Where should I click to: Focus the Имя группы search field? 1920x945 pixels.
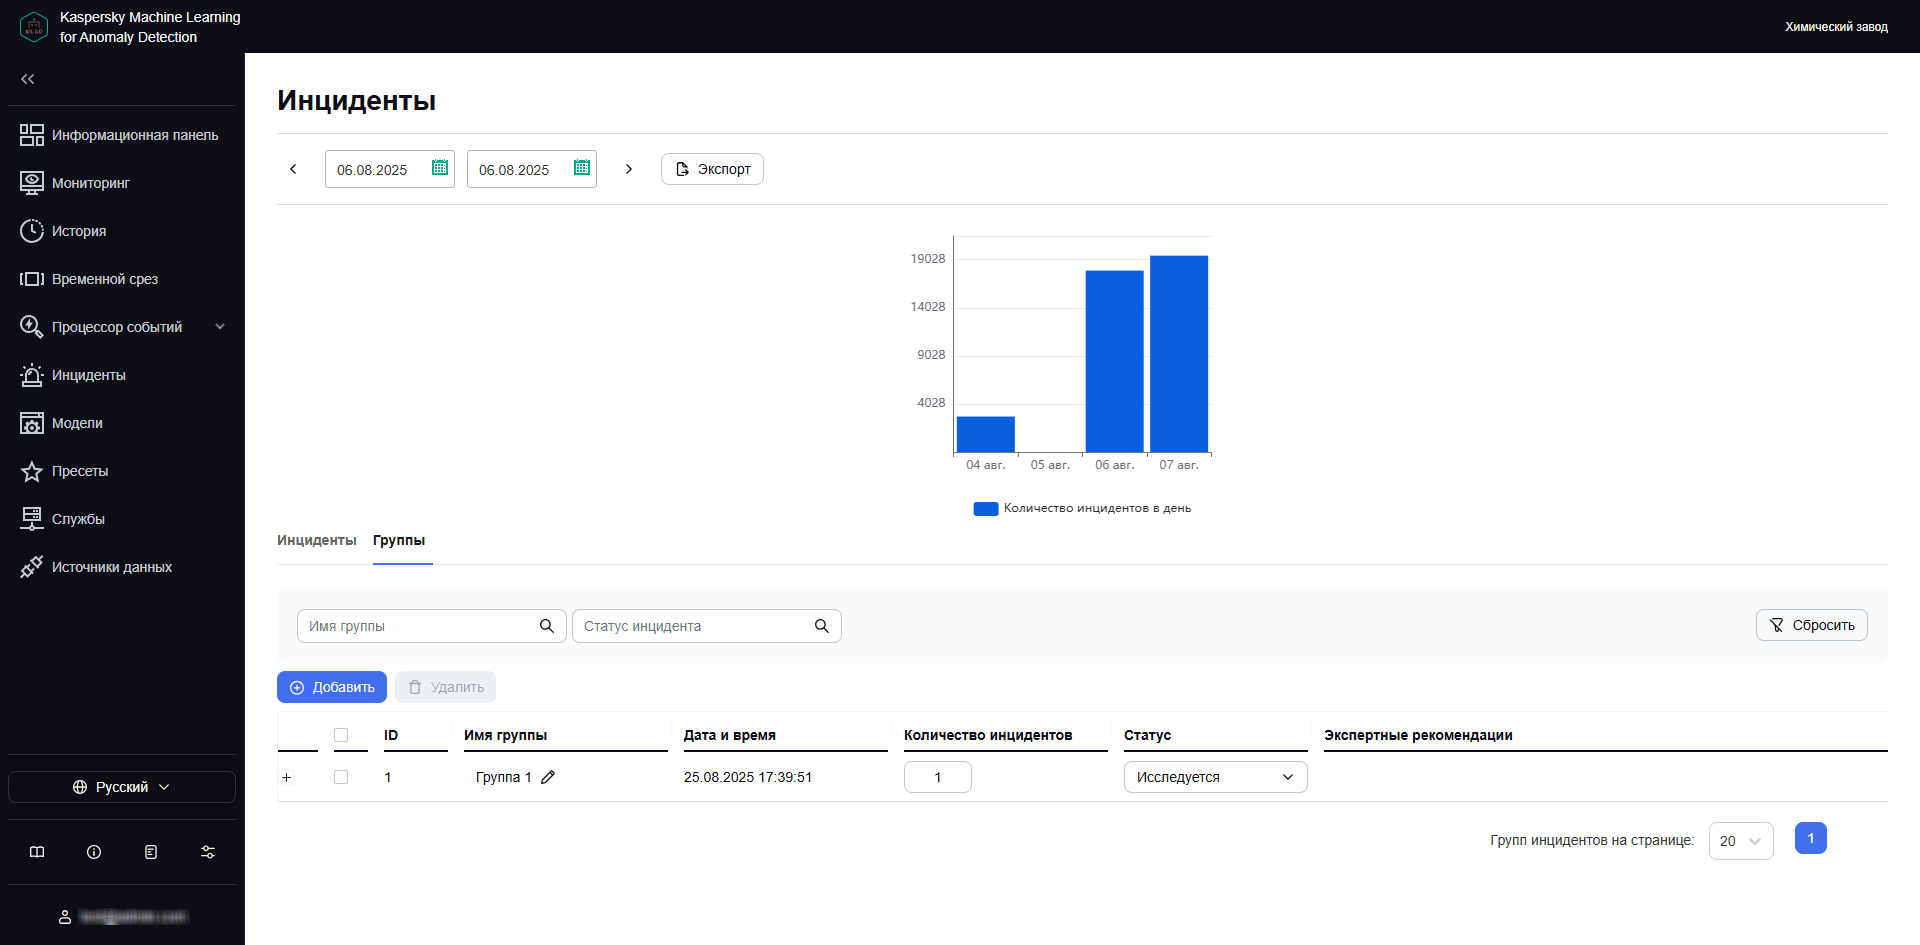pyautogui.click(x=432, y=626)
